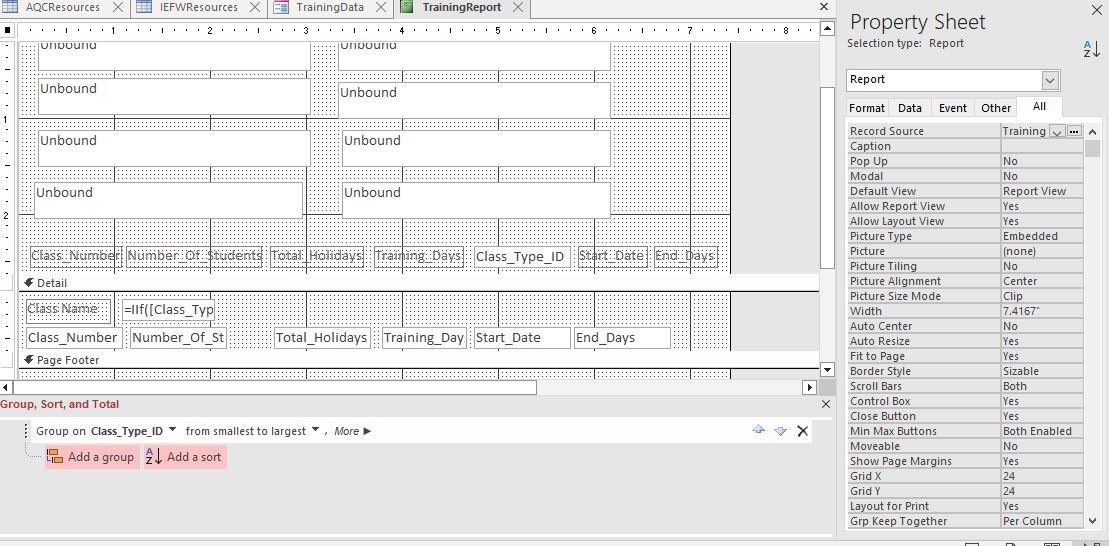Open the Report selection type dropdown

point(1050,80)
